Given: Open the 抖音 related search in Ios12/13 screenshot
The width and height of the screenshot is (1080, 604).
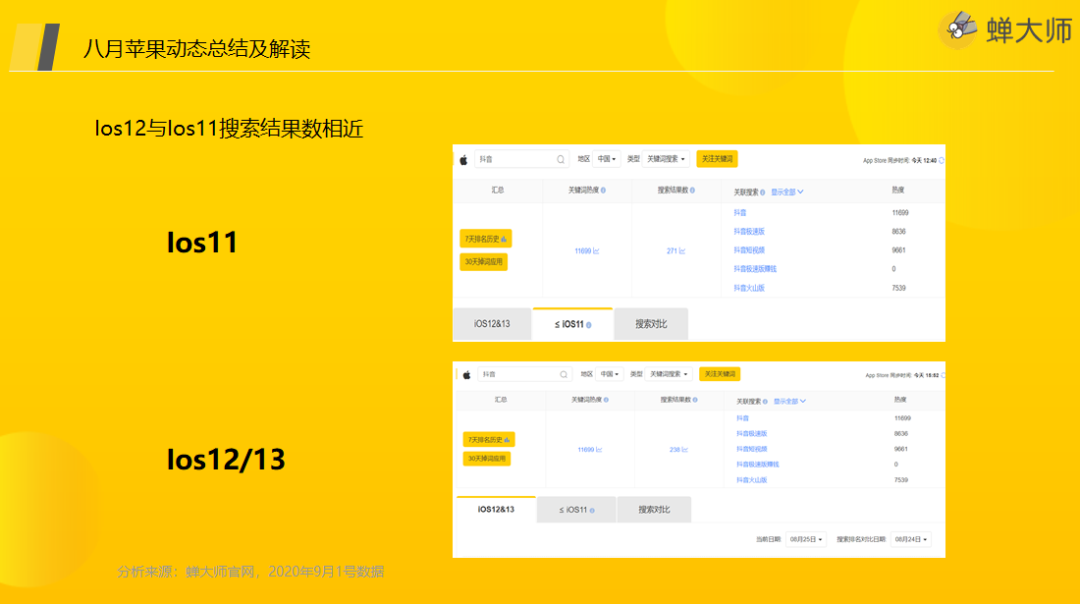Looking at the screenshot, I should point(742,418).
